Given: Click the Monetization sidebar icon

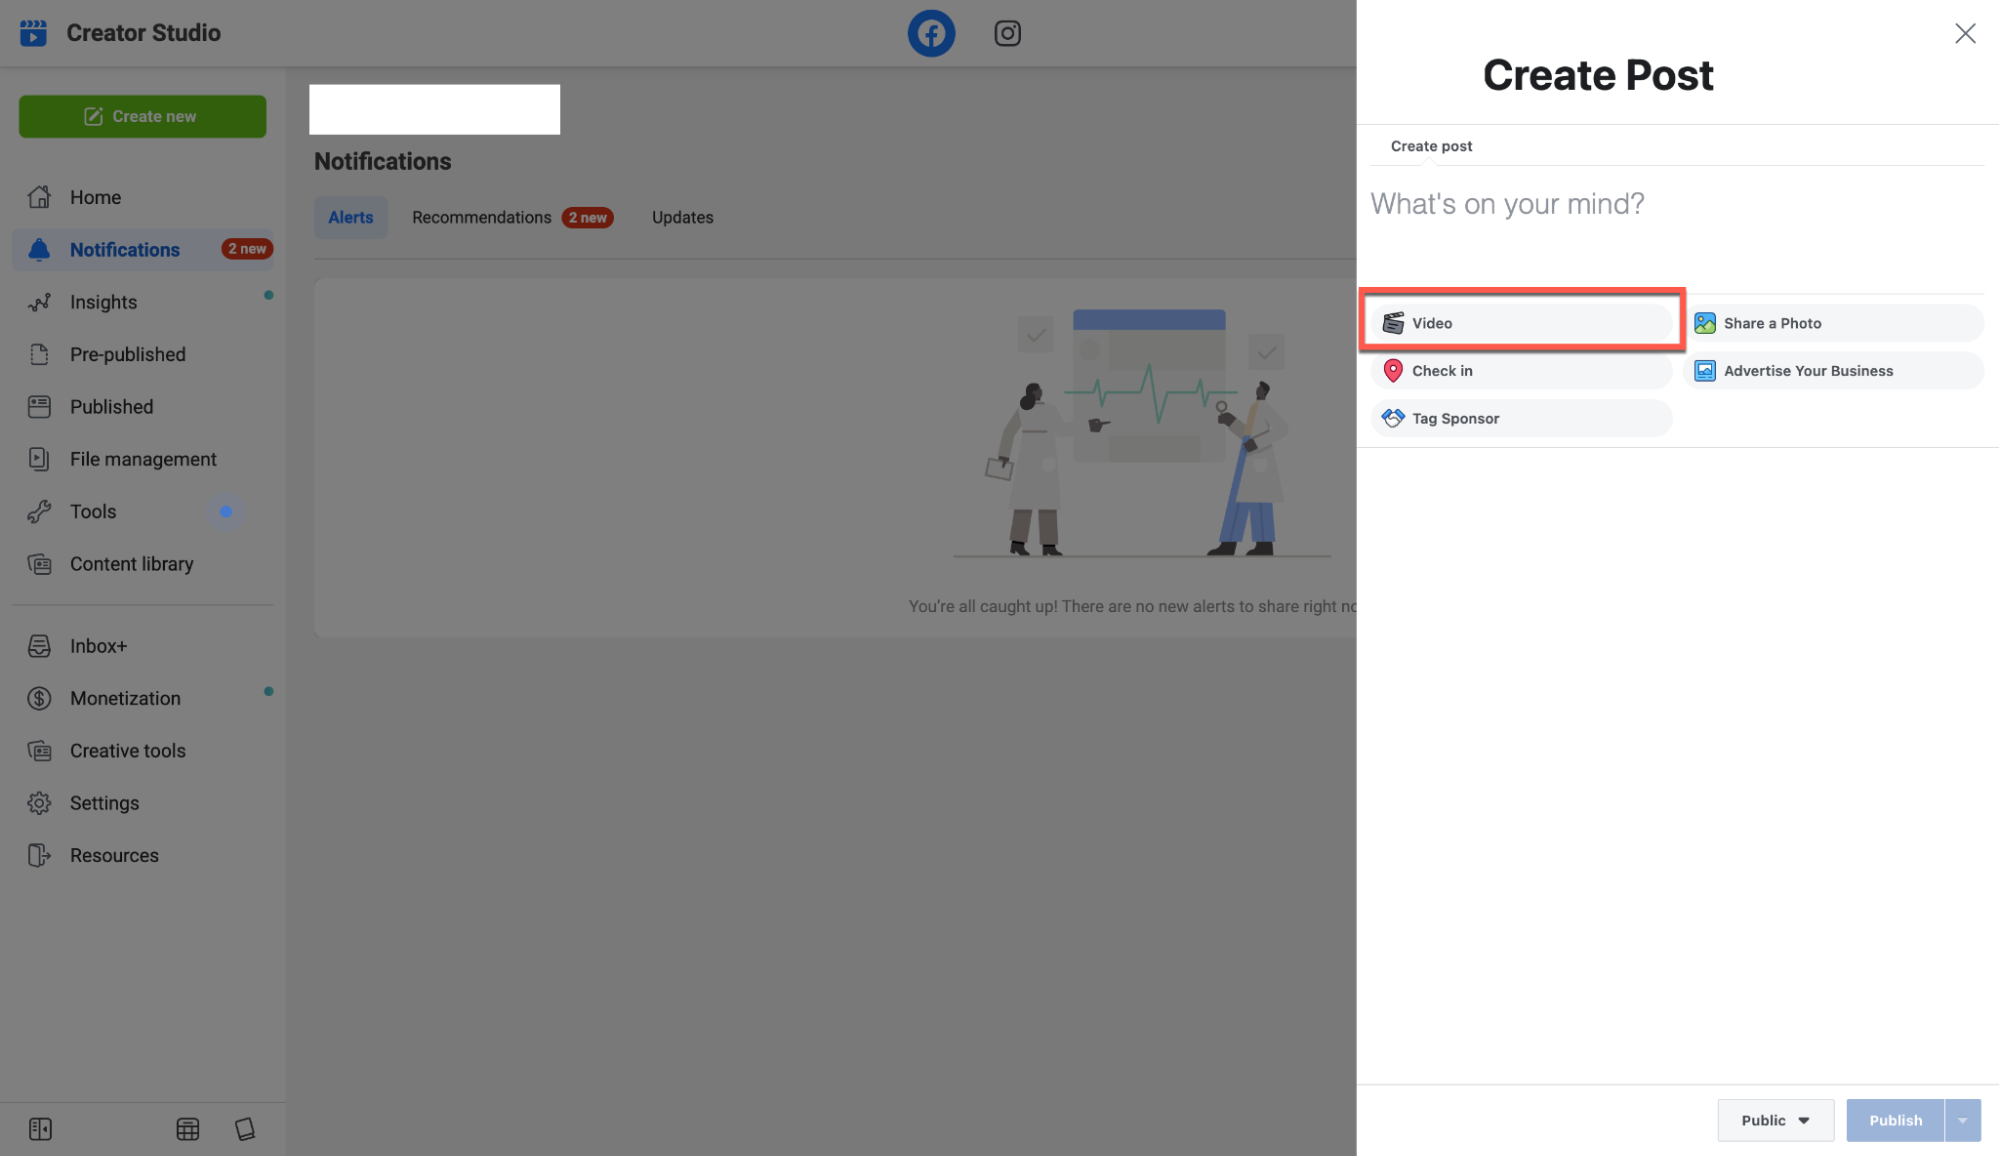Looking at the screenshot, I should tap(39, 699).
